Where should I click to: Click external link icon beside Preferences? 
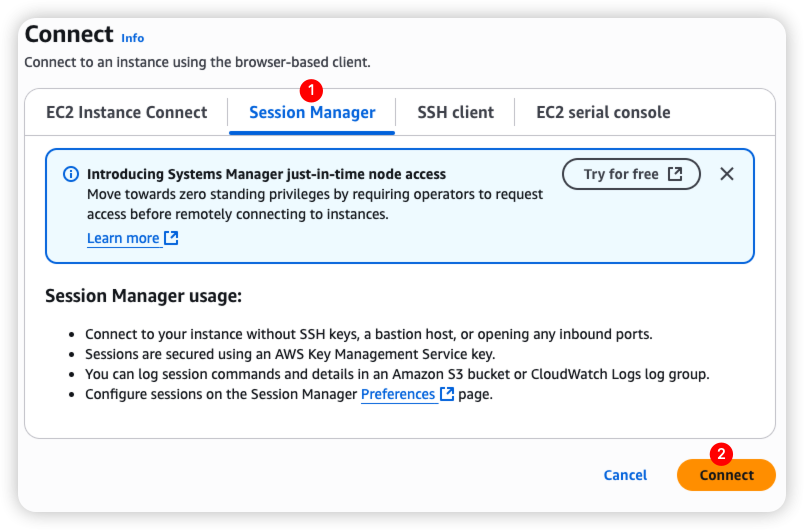click(447, 394)
